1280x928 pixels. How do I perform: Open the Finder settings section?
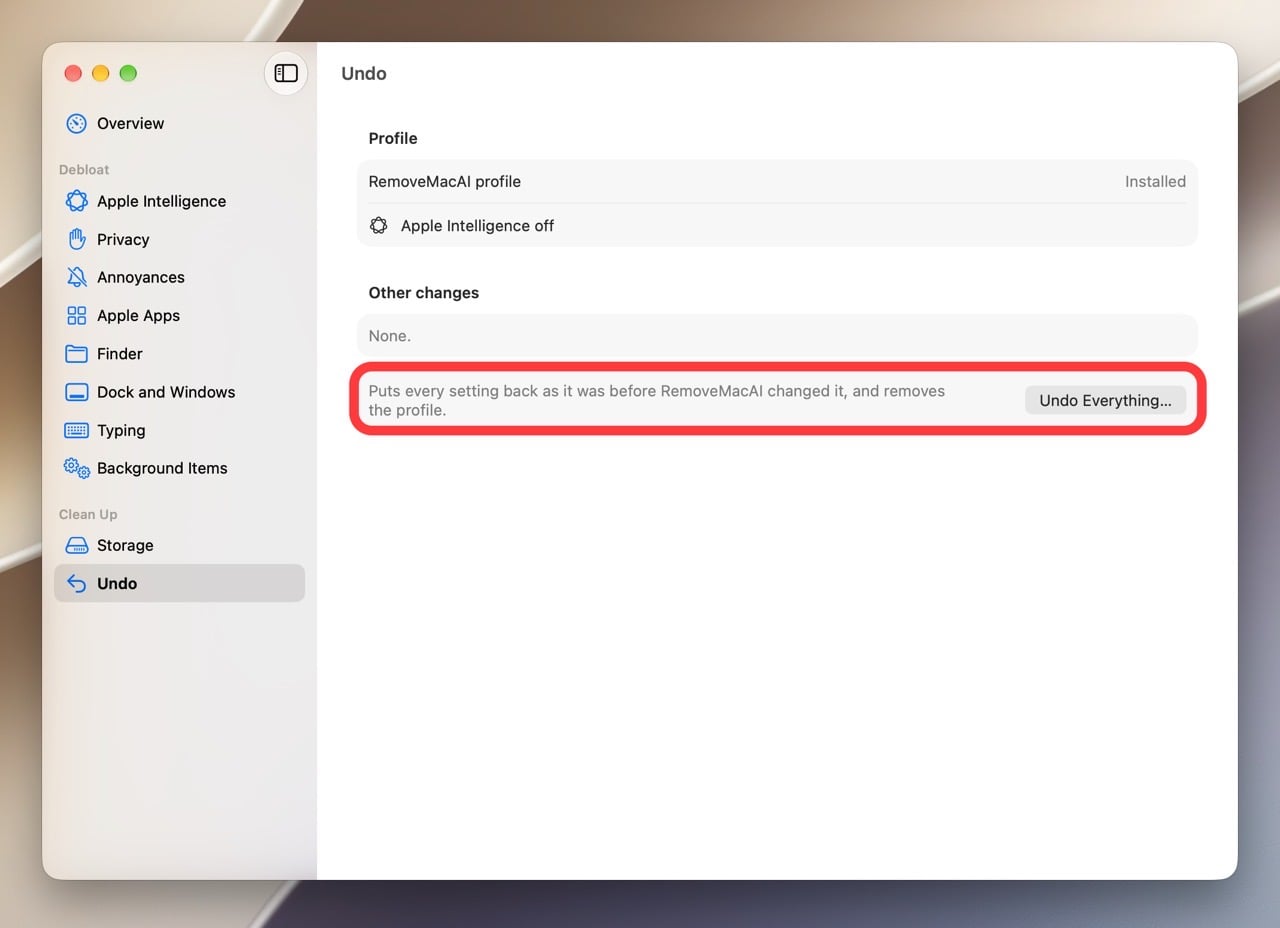[x=180, y=354]
